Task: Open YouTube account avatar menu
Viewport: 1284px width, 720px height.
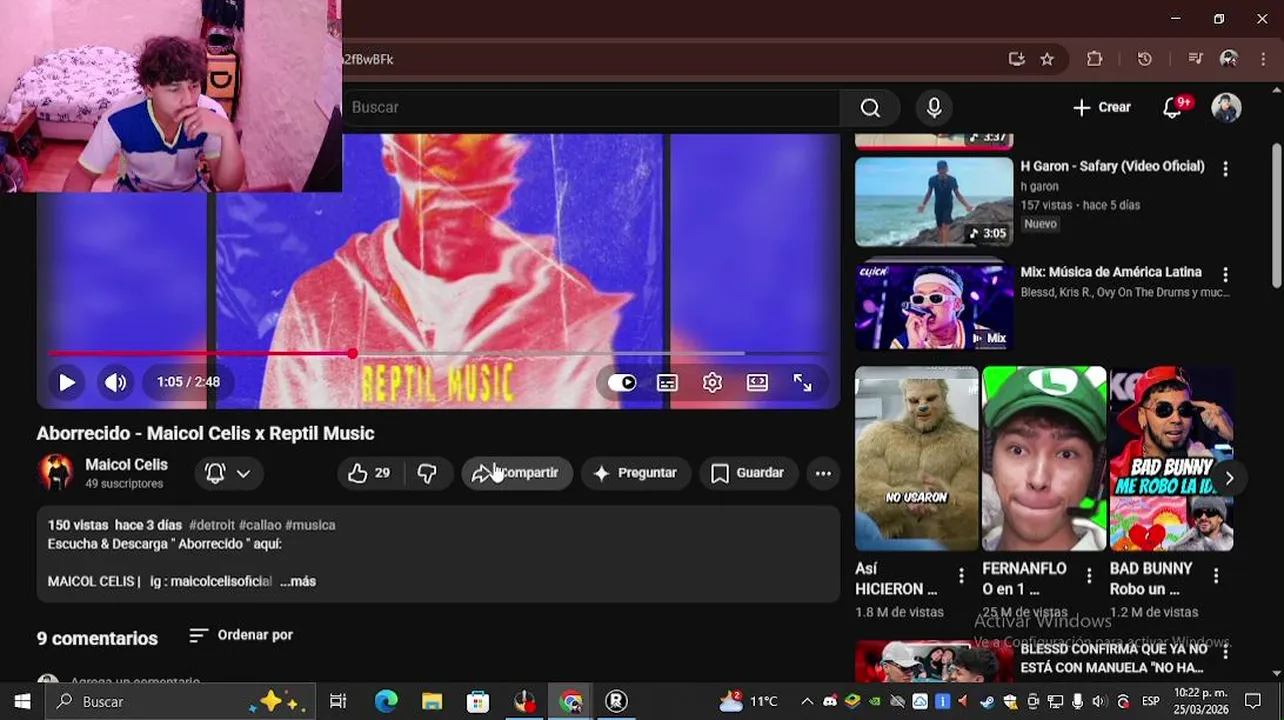Action: coord(1226,107)
